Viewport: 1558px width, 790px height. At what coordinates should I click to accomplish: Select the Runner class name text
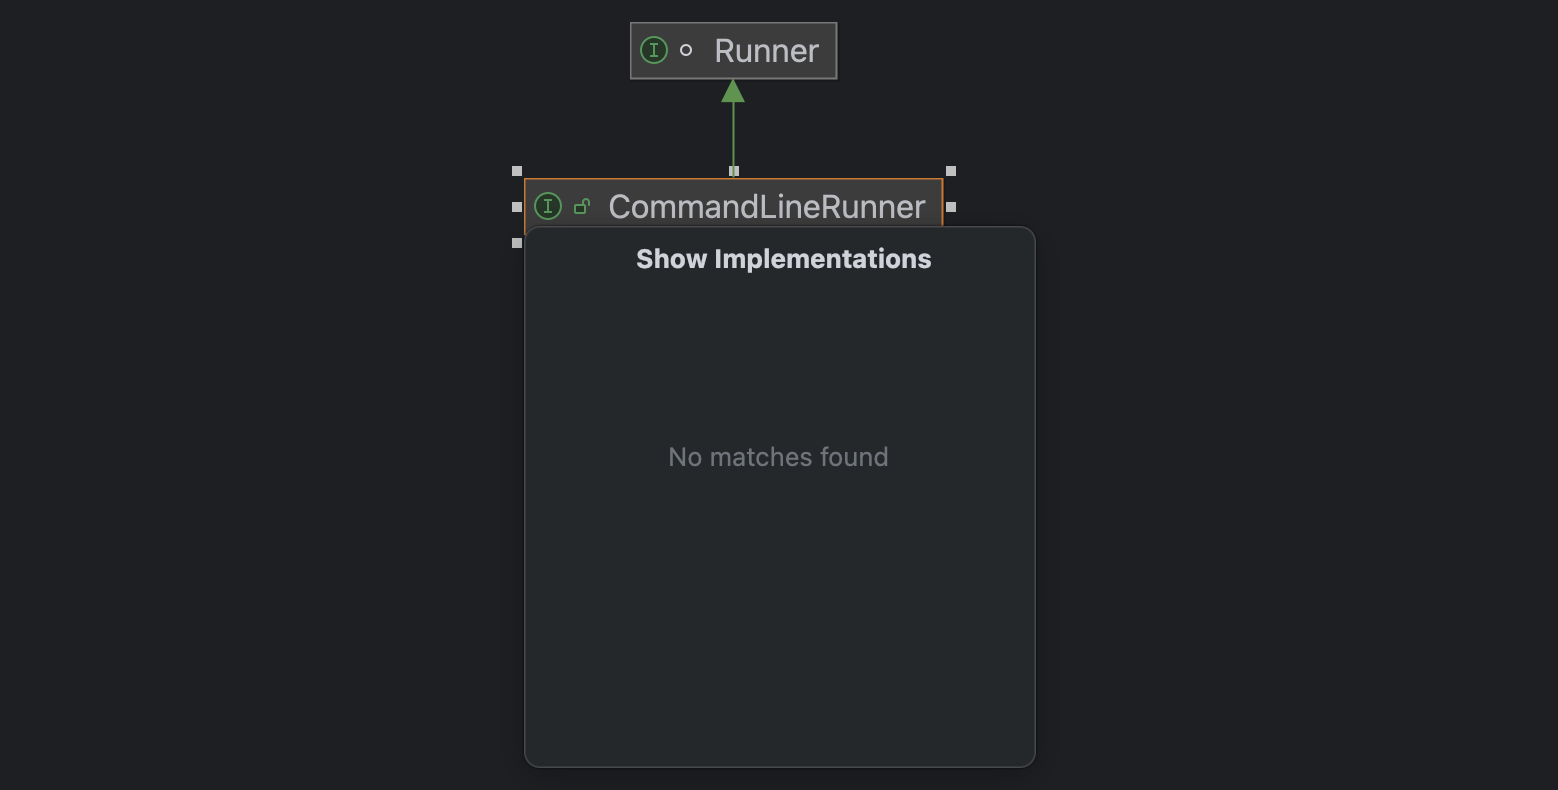coord(766,51)
